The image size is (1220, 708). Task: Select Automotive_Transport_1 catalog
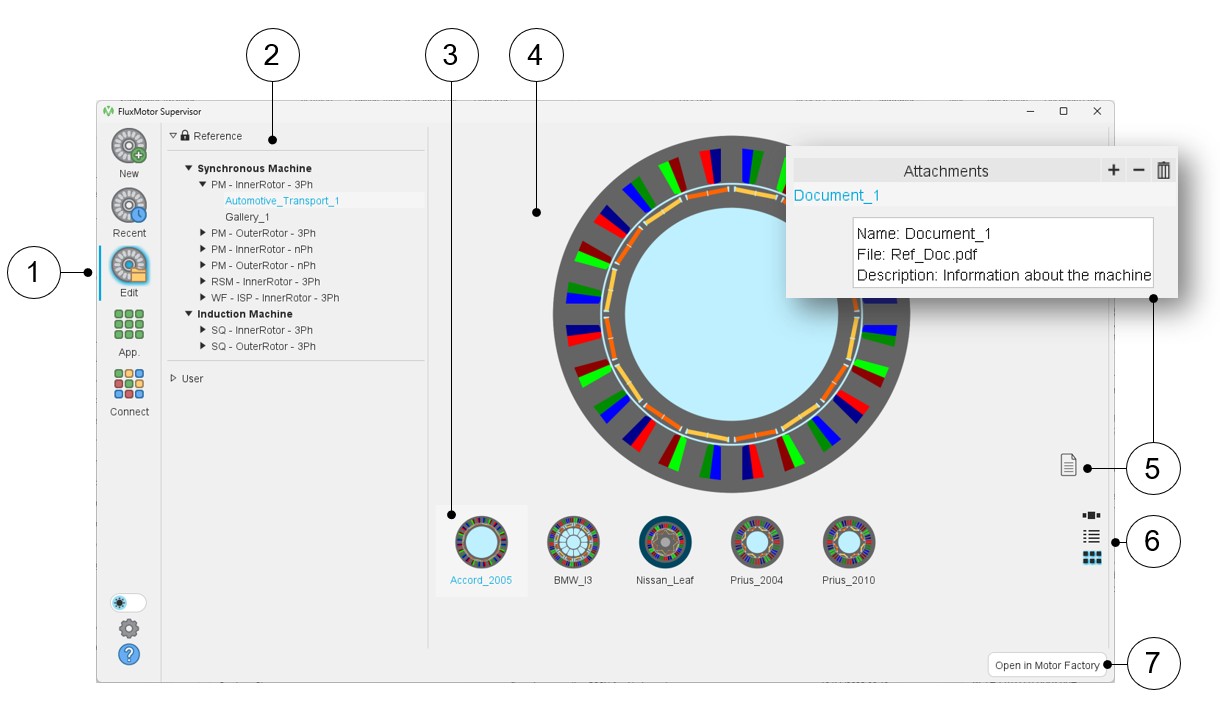point(282,201)
